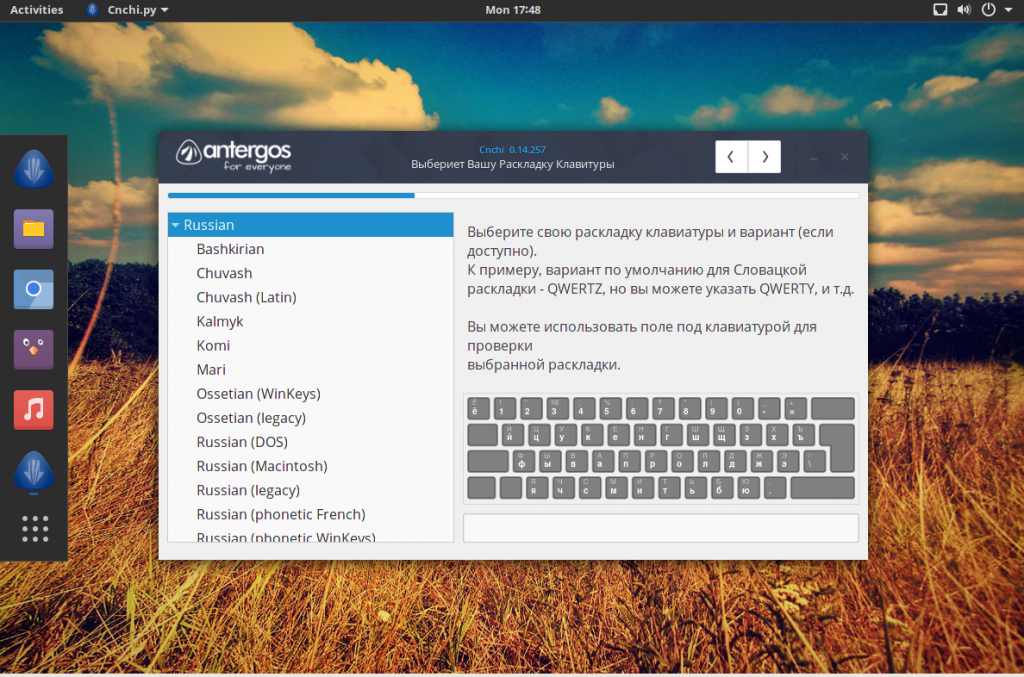Viewport: 1024px width, 677px height.
Task: Click the volume icon in top bar
Action: click(x=964, y=10)
